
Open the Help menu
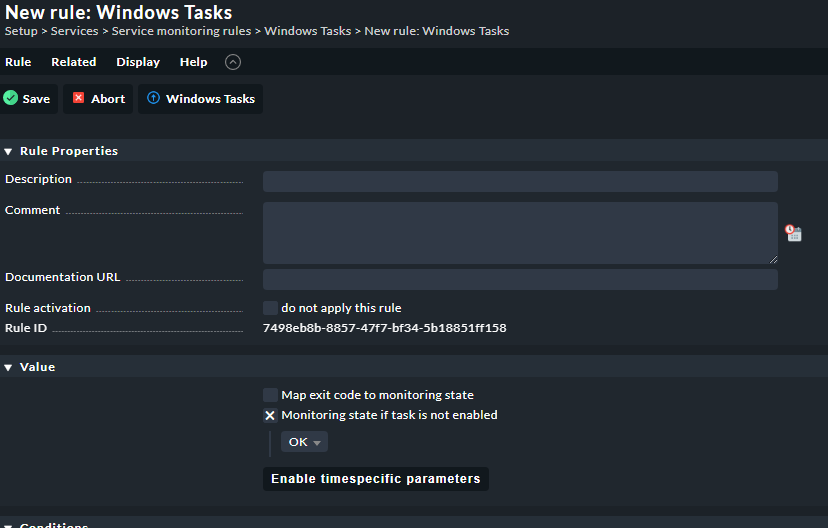coord(193,62)
